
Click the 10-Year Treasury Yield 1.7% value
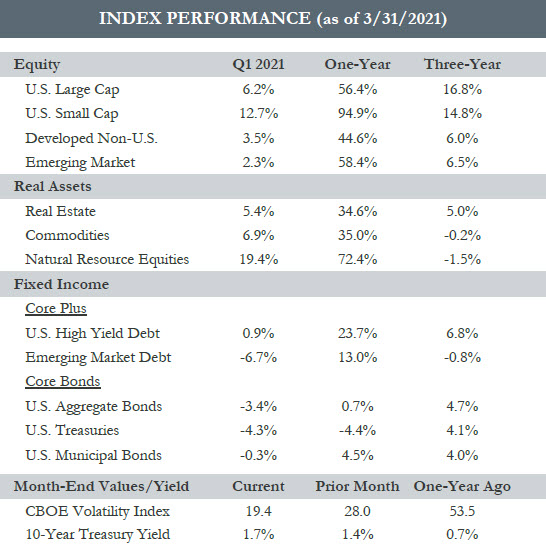[x=258, y=535]
